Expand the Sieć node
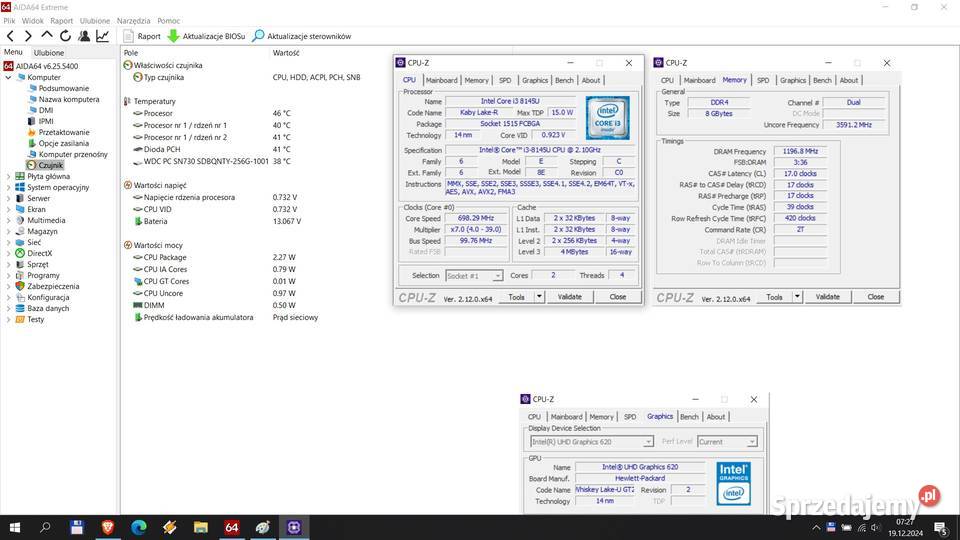The height and width of the screenshot is (540, 960). click(8, 242)
